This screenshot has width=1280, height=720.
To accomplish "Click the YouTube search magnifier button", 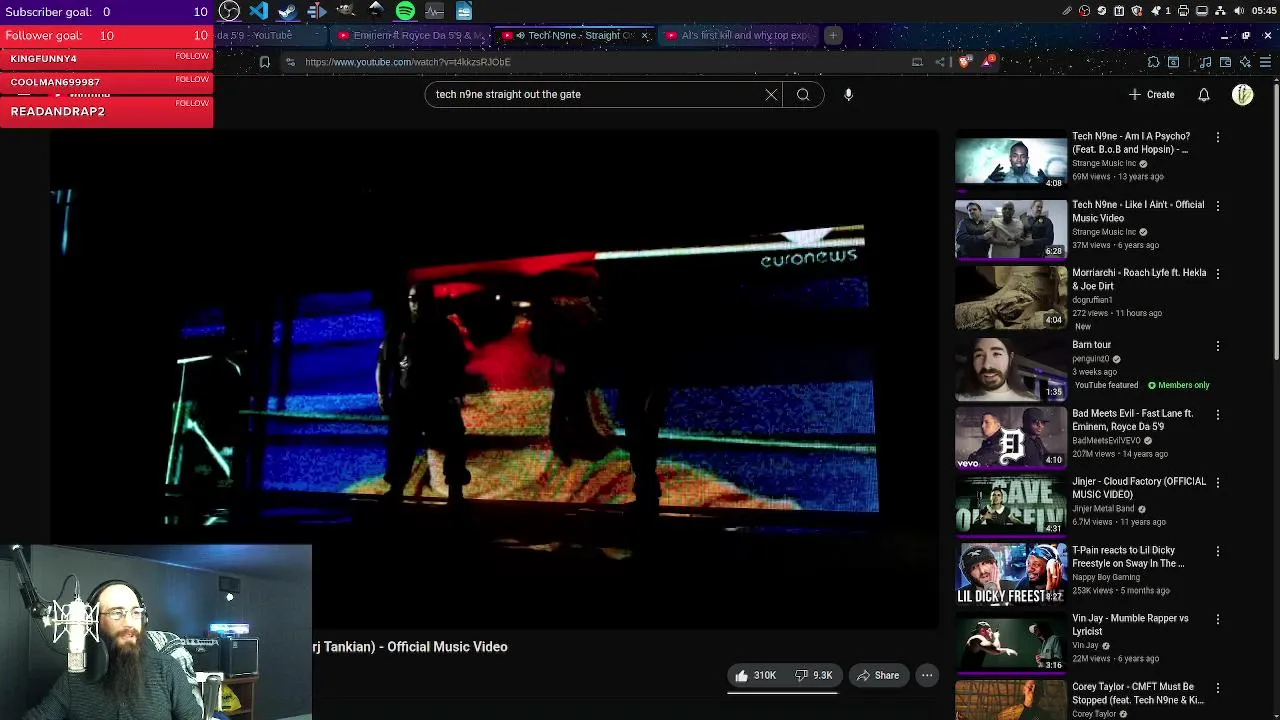I will pos(803,94).
